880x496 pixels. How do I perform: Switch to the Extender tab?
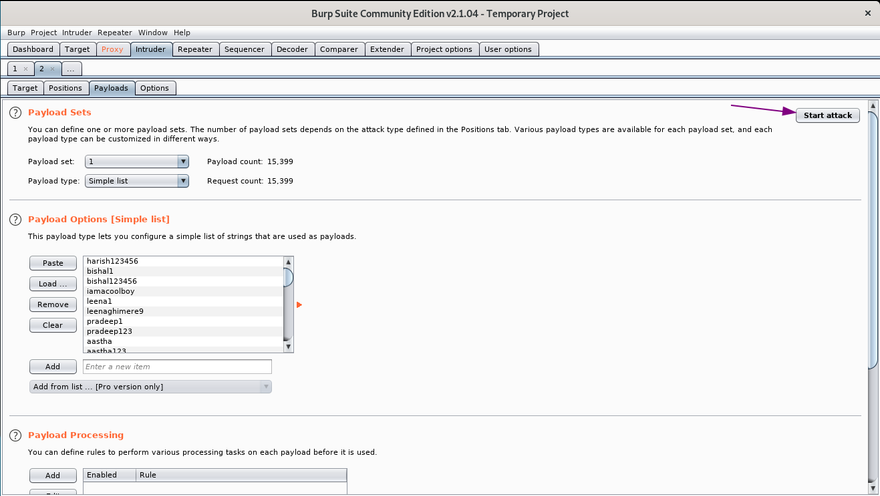point(387,49)
